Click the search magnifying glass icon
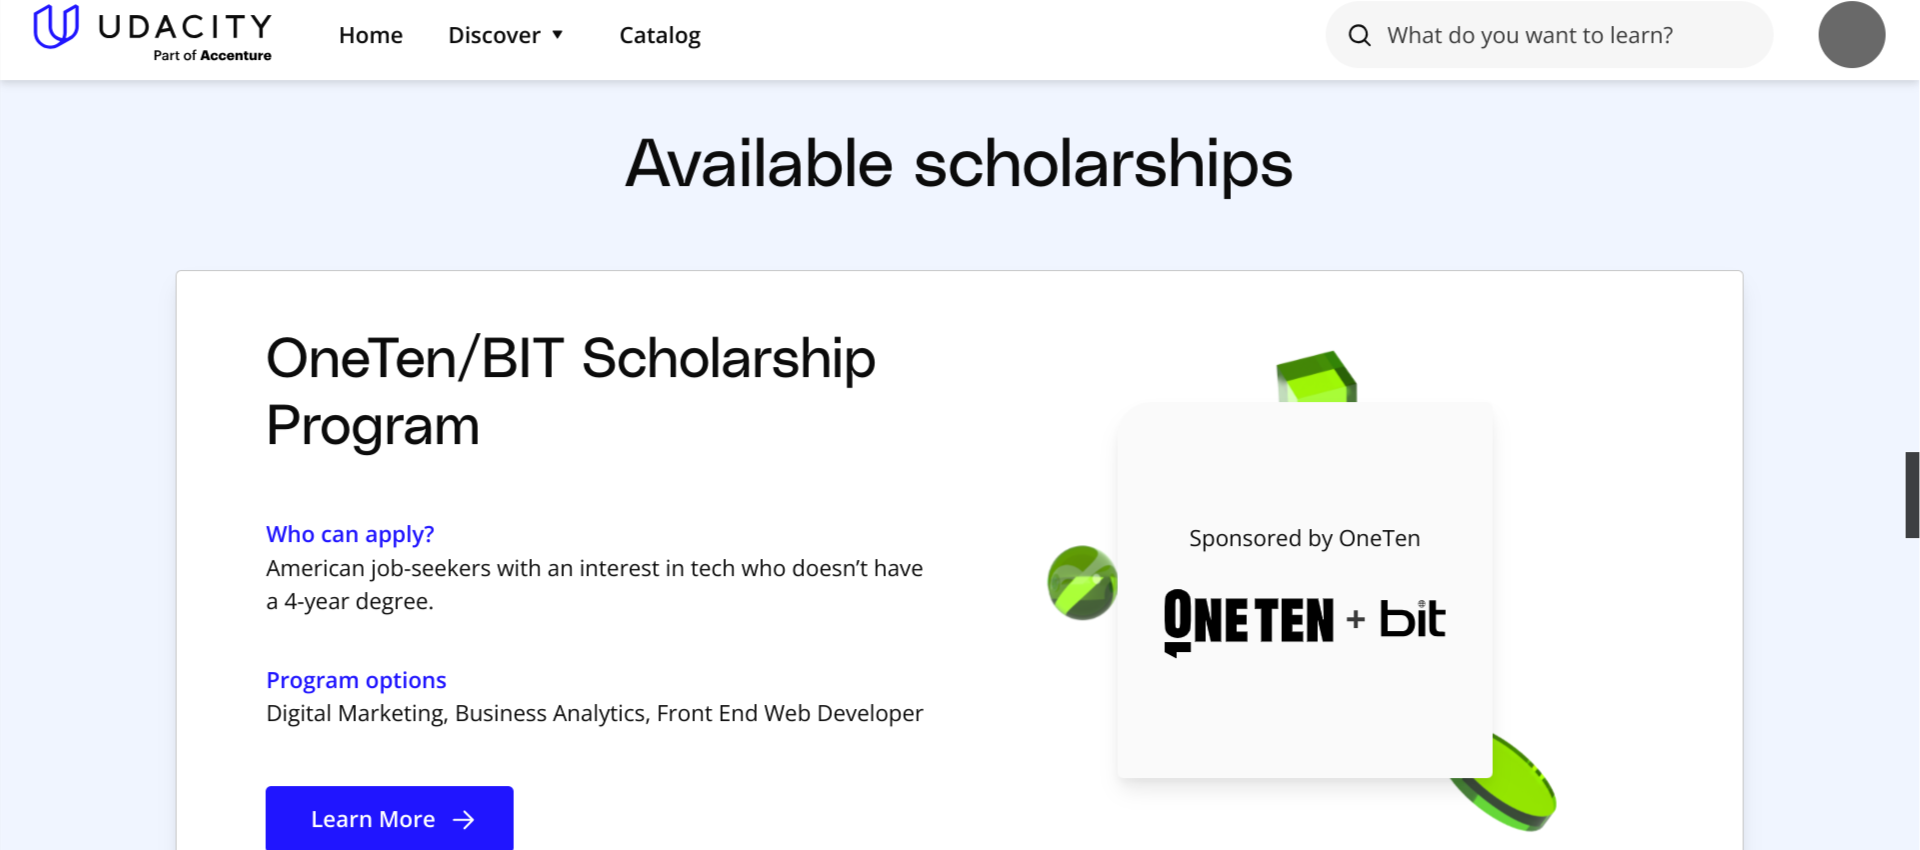1920x850 pixels. [x=1359, y=36]
